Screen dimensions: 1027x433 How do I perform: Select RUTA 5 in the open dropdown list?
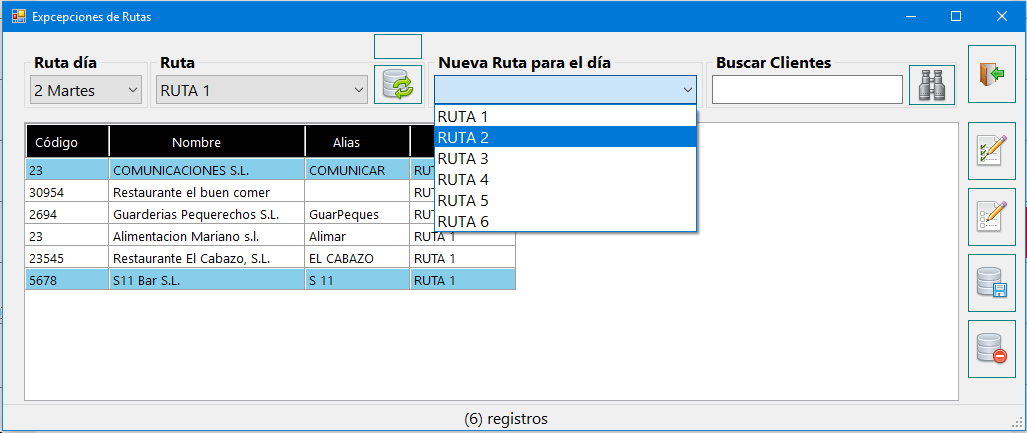click(565, 200)
